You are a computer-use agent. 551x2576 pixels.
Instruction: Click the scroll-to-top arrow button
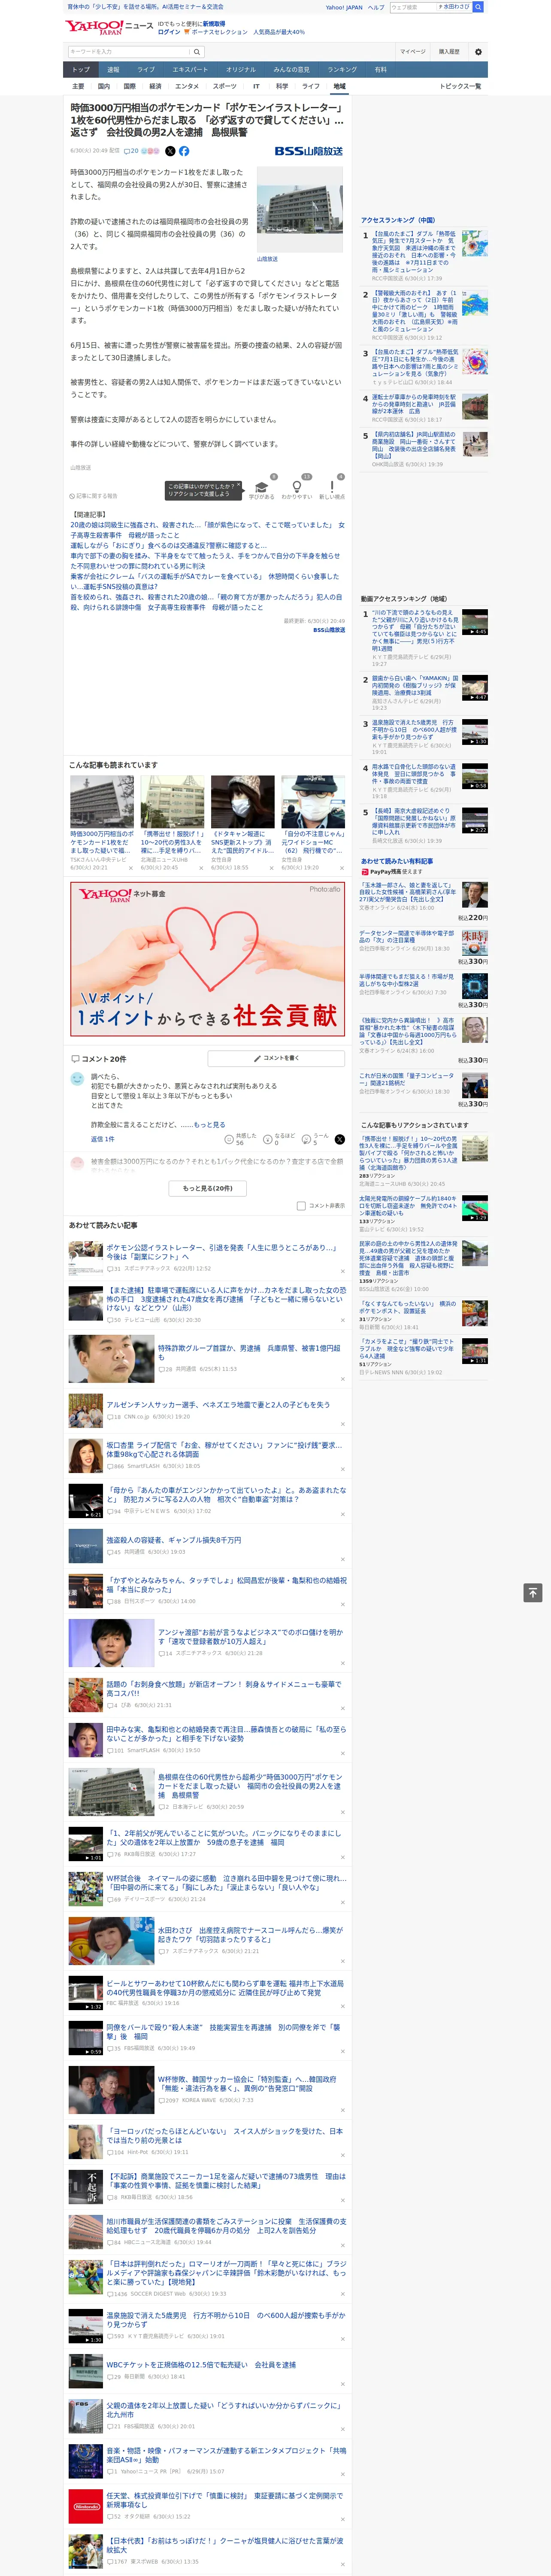533,1592
